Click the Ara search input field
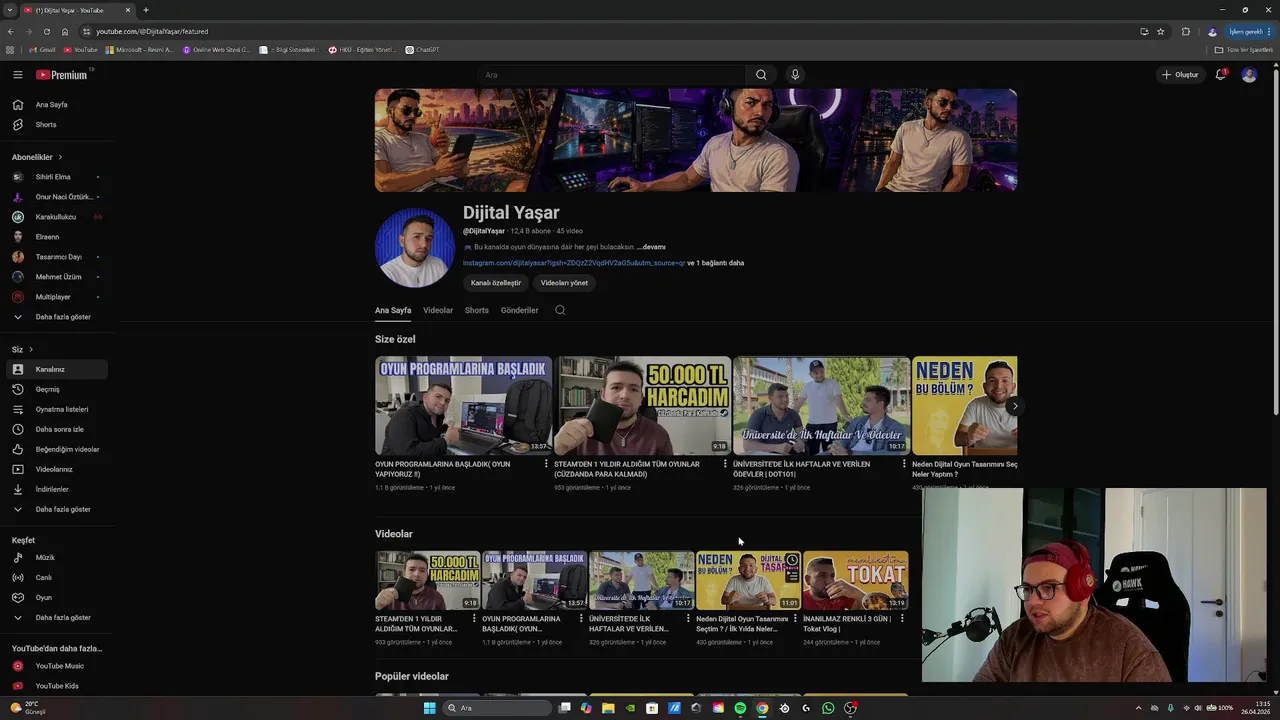 pos(610,75)
